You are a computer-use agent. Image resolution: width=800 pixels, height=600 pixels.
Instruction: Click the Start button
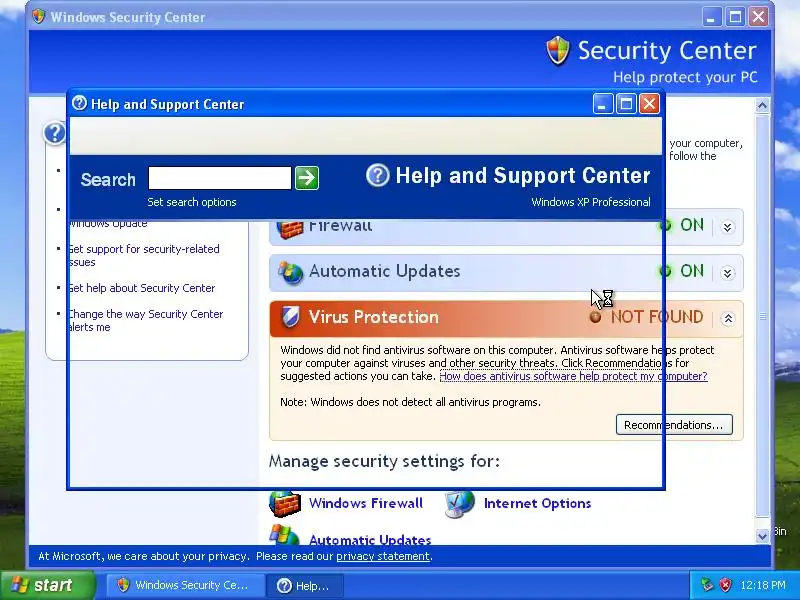[x=48, y=585]
